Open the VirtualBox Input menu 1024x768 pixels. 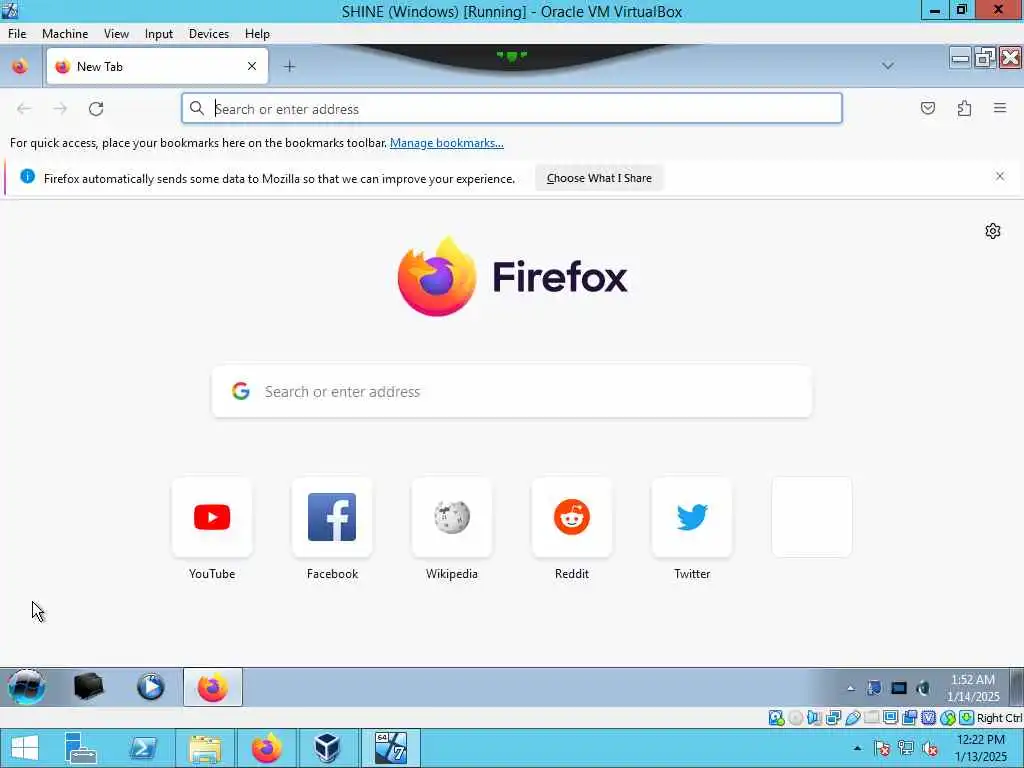[159, 34]
